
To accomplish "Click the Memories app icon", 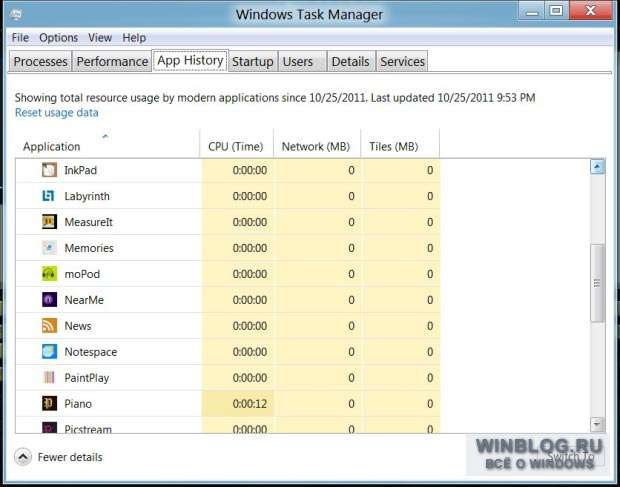I will click(x=49, y=248).
